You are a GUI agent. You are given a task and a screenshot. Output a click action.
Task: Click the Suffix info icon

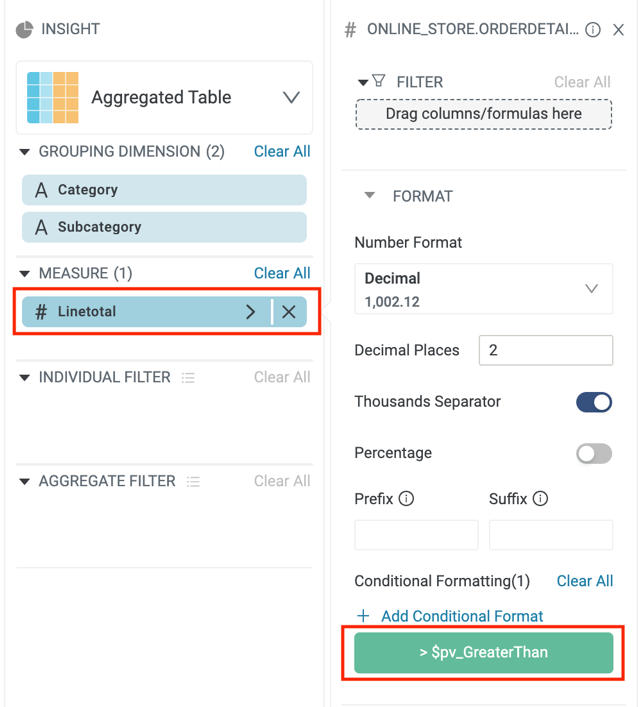click(x=541, y=498)
